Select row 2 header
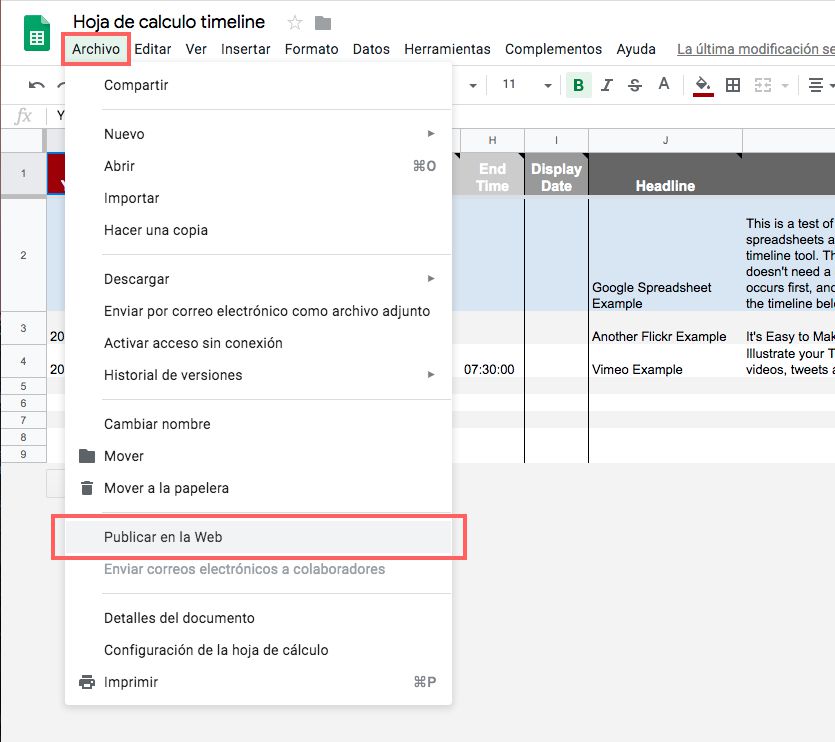This screenshot has height=742, width=835. pos(23,255)
